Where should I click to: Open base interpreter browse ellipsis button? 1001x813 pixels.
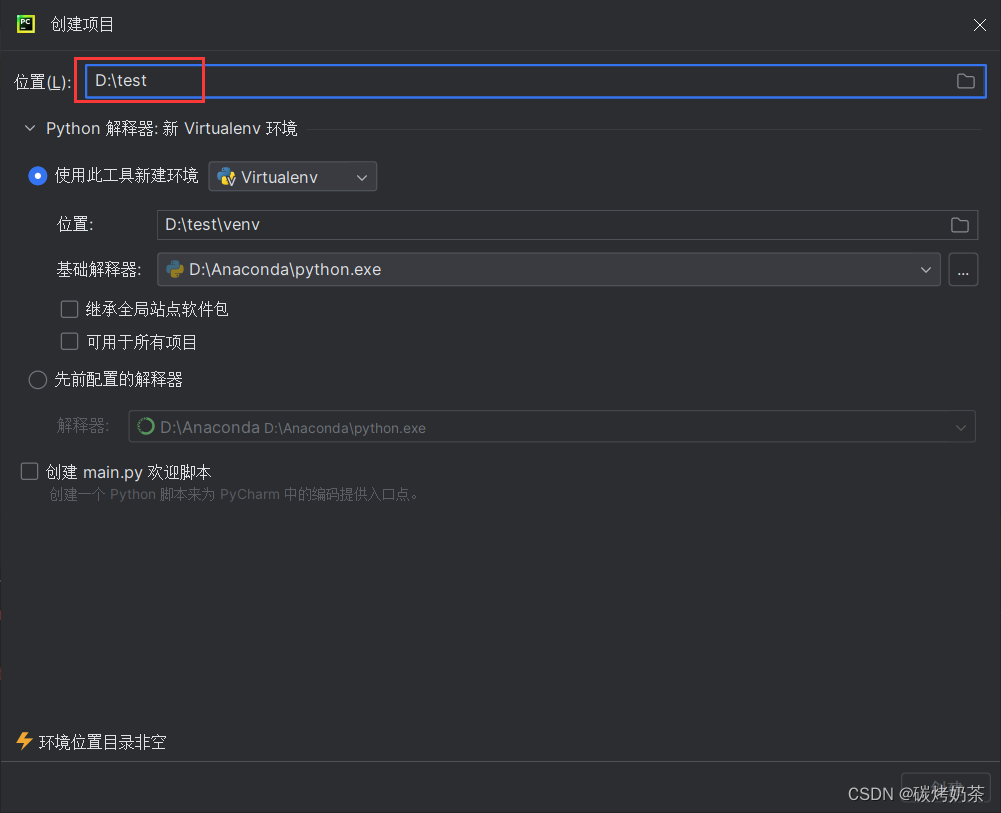963,269
